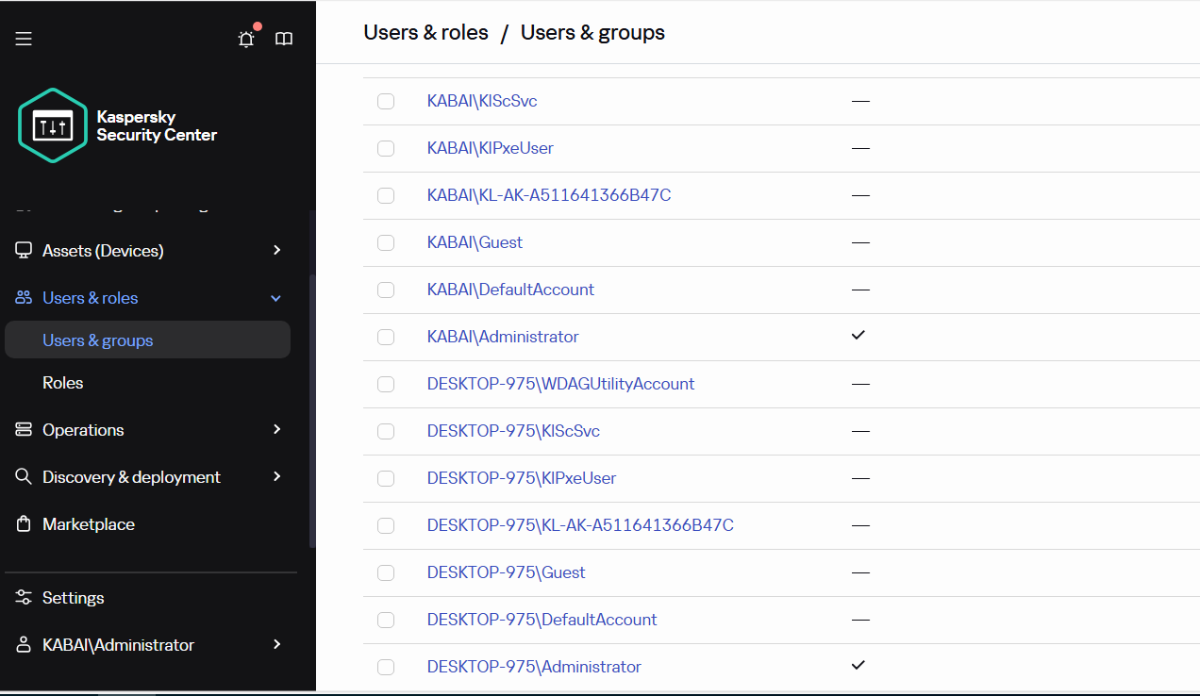Click the user account person icon

click(x=24, y=645)
